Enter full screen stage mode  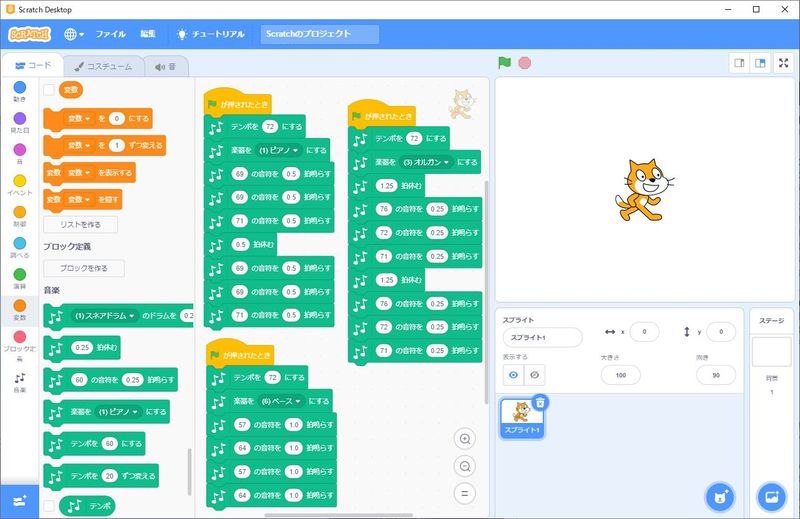pyautogui.click(x=783, y=63)
